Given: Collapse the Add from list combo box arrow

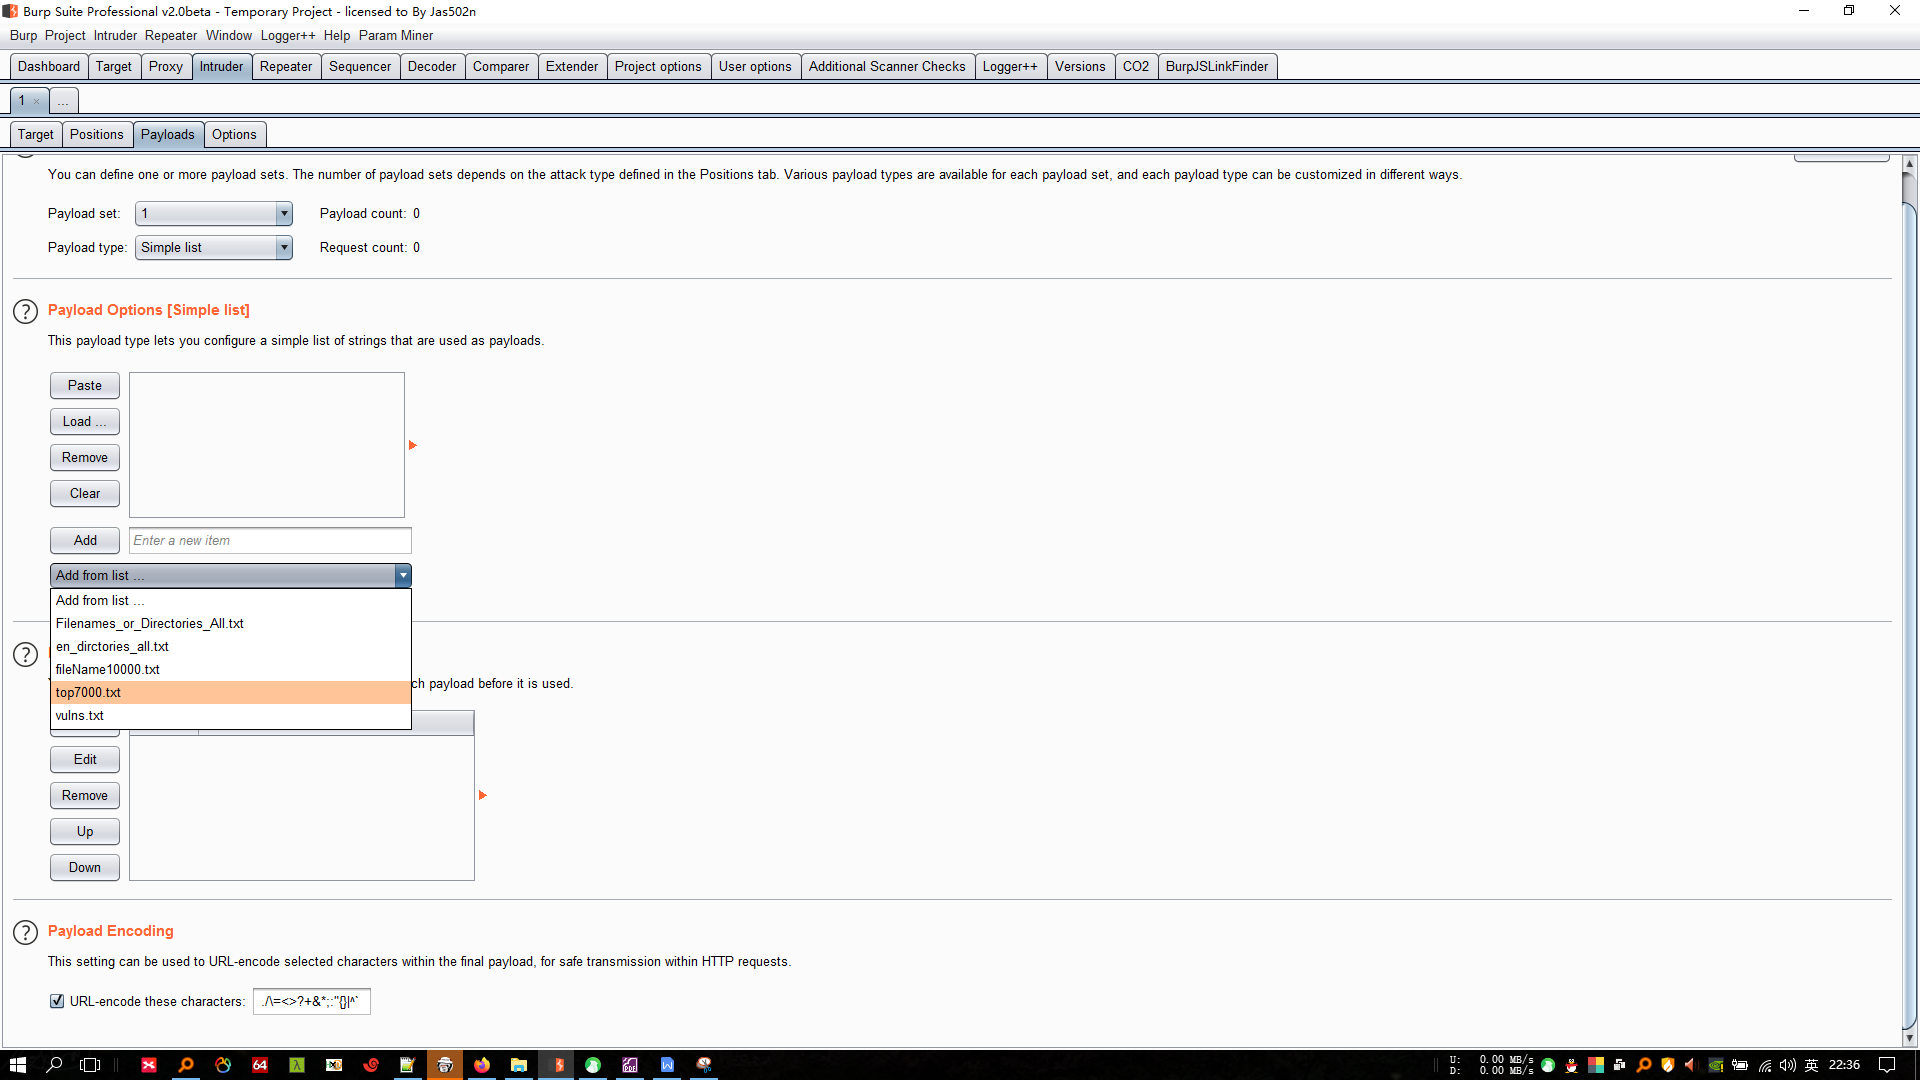Looking at the screenshot, I should 402,575.
